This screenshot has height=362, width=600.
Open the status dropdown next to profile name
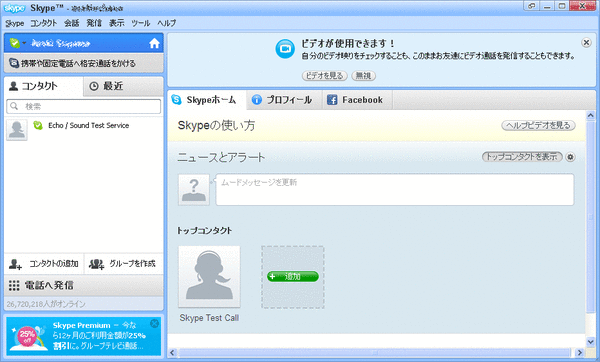coord(24,43)
